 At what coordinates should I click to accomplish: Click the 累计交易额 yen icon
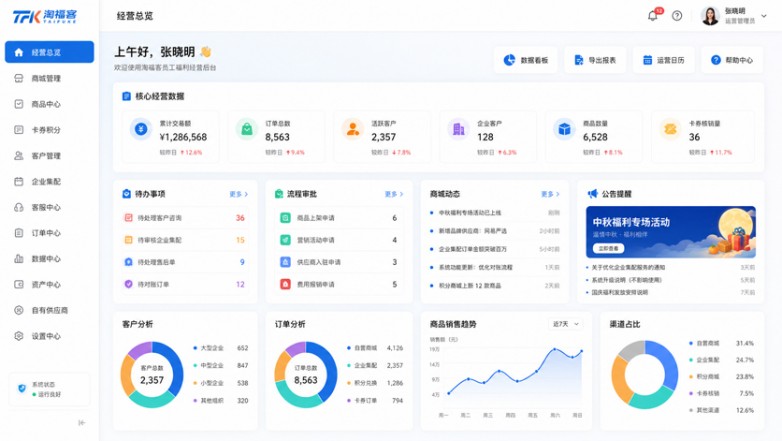[141, 129]
